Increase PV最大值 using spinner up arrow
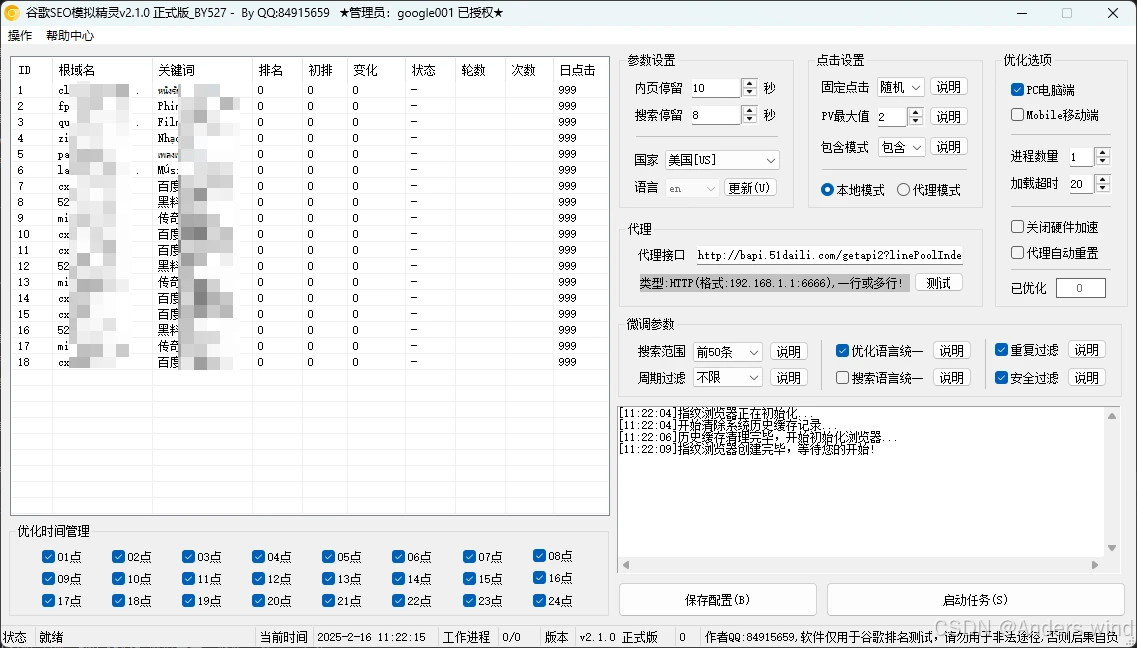 coord(915,112)
